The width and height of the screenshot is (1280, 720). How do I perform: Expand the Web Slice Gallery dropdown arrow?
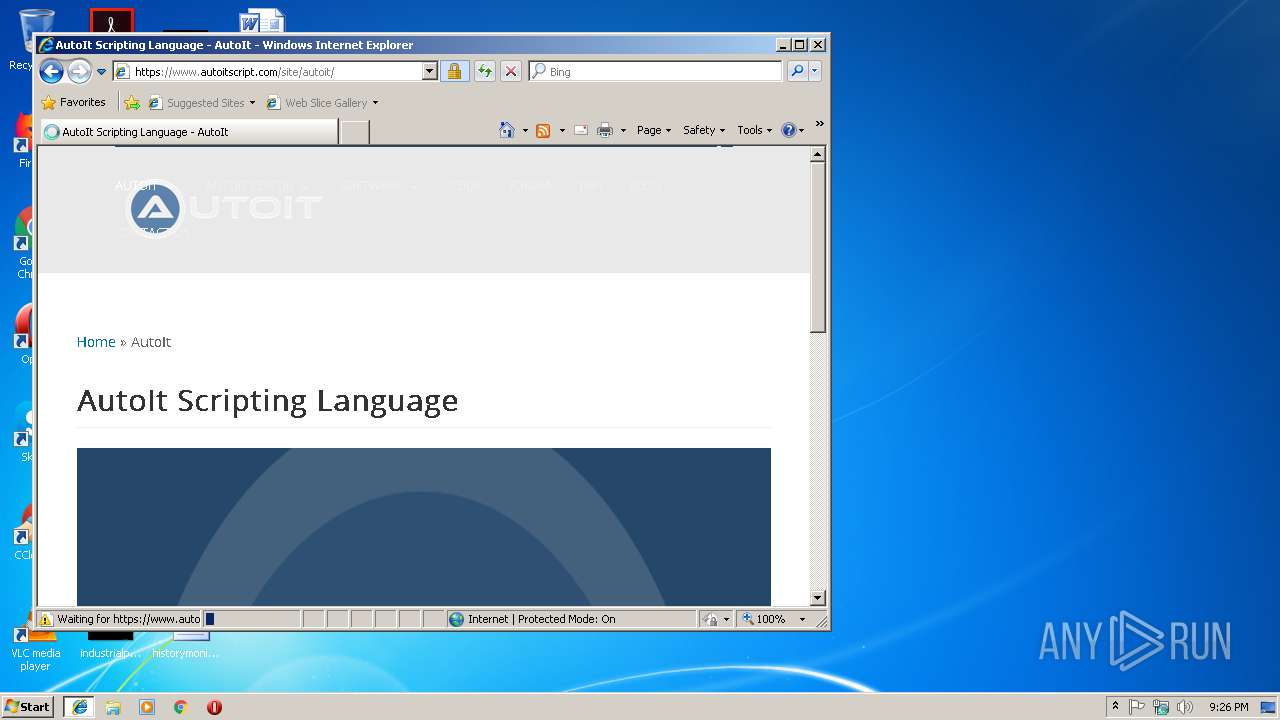point(375,102)
